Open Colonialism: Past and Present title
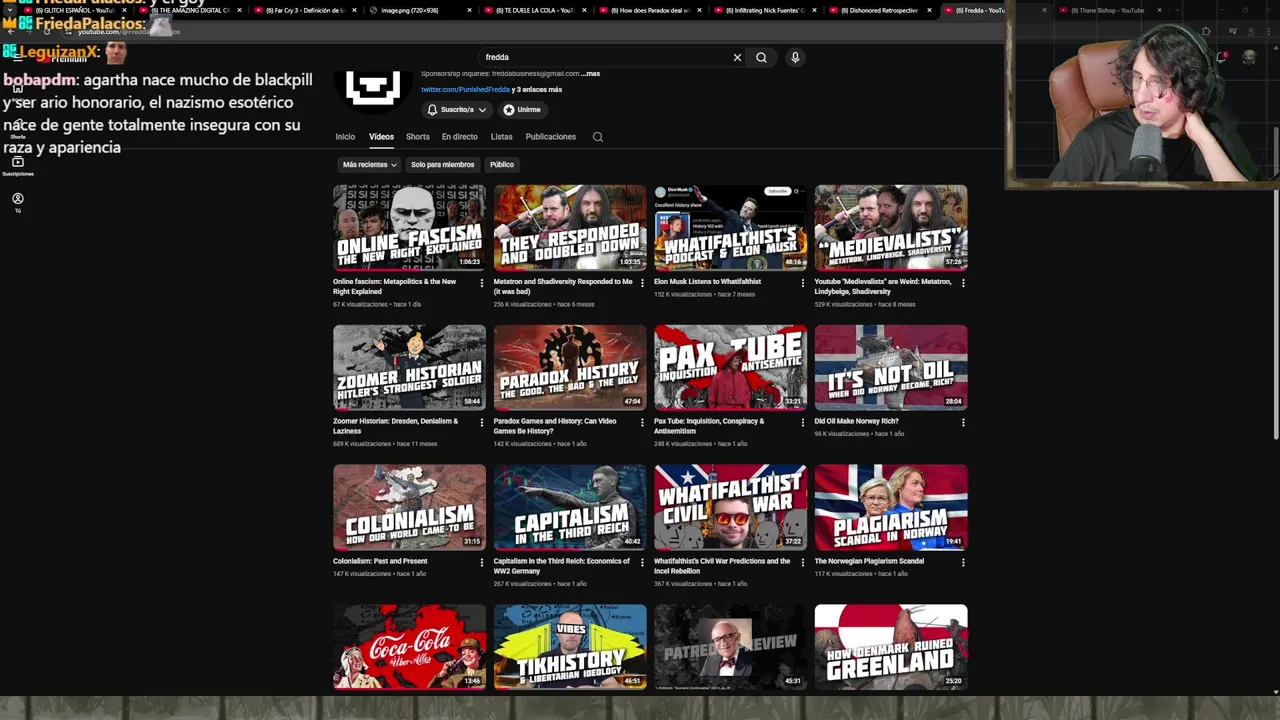Image resolution: width=1280 pixels, height=720 pixels. [380, 562]
